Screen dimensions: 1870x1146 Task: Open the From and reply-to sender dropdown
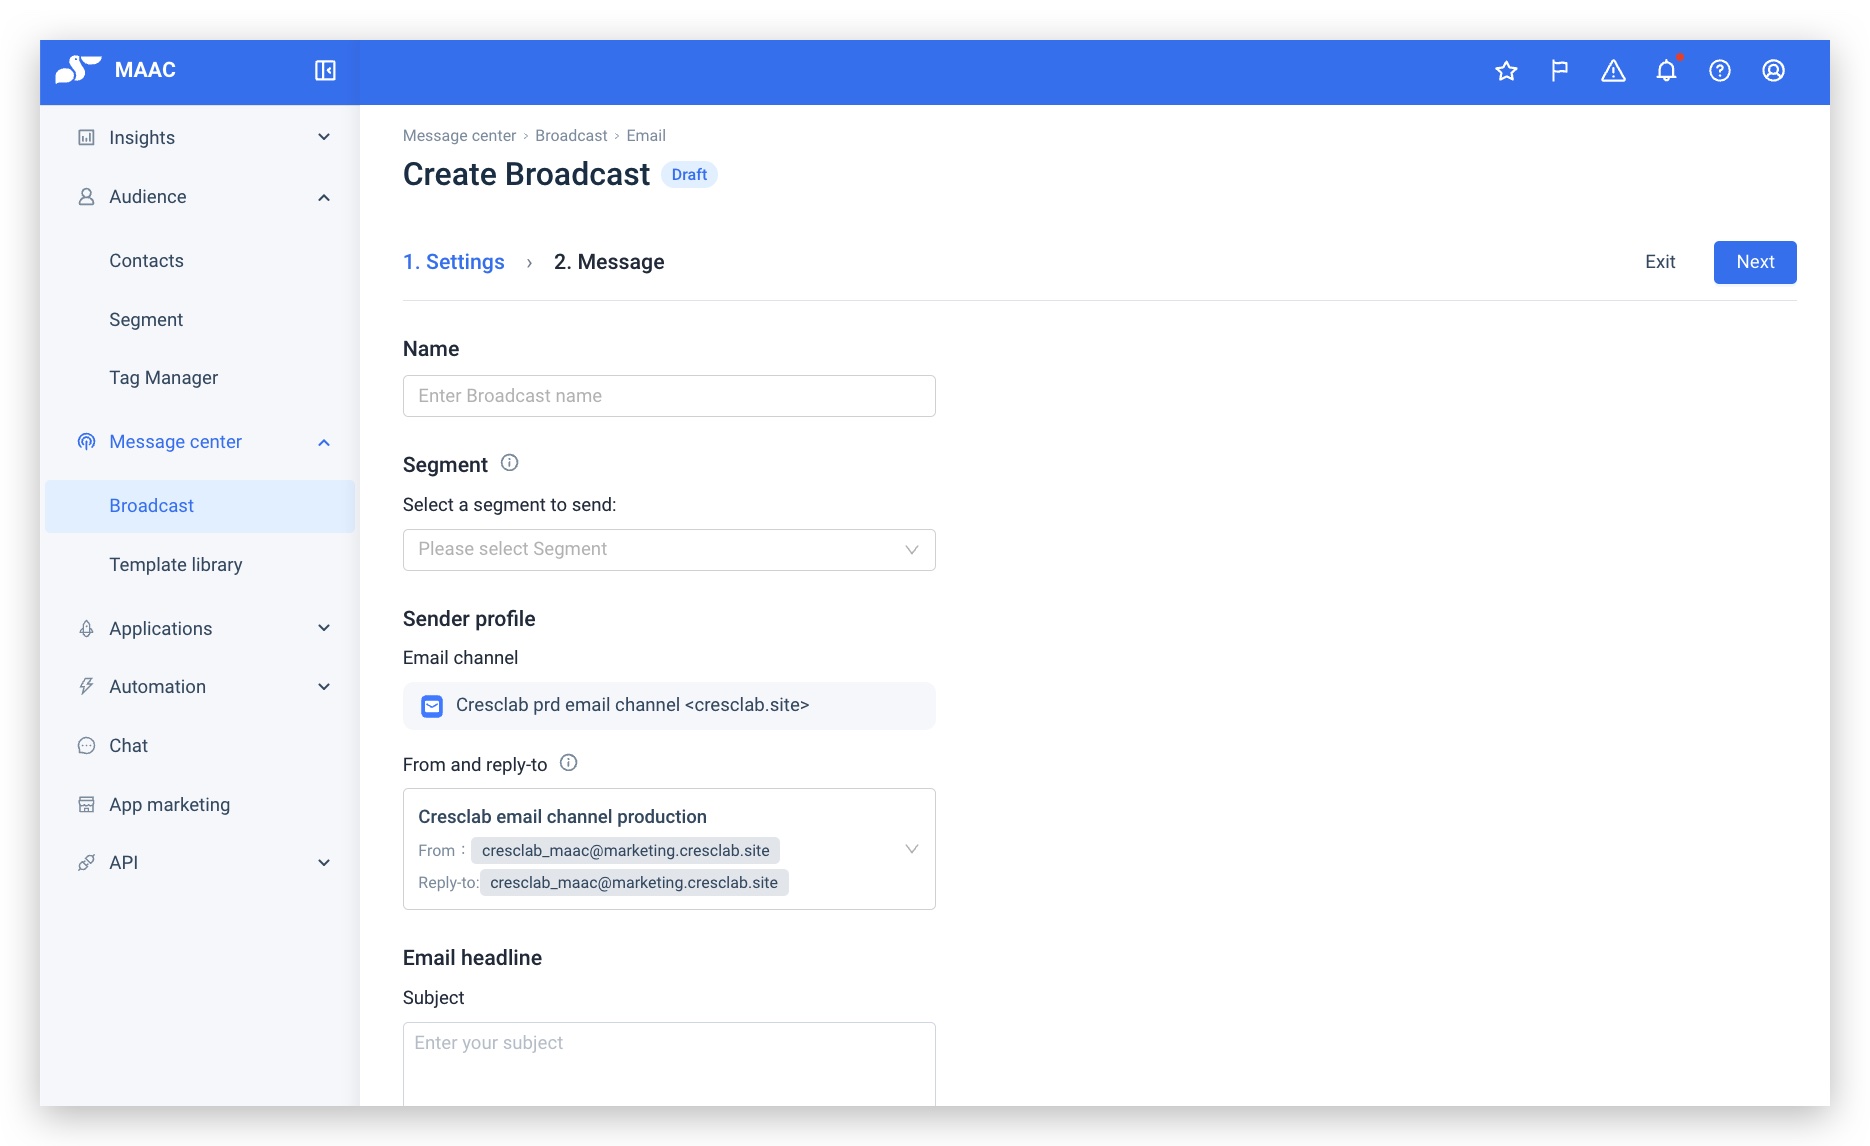coord(669,849)
